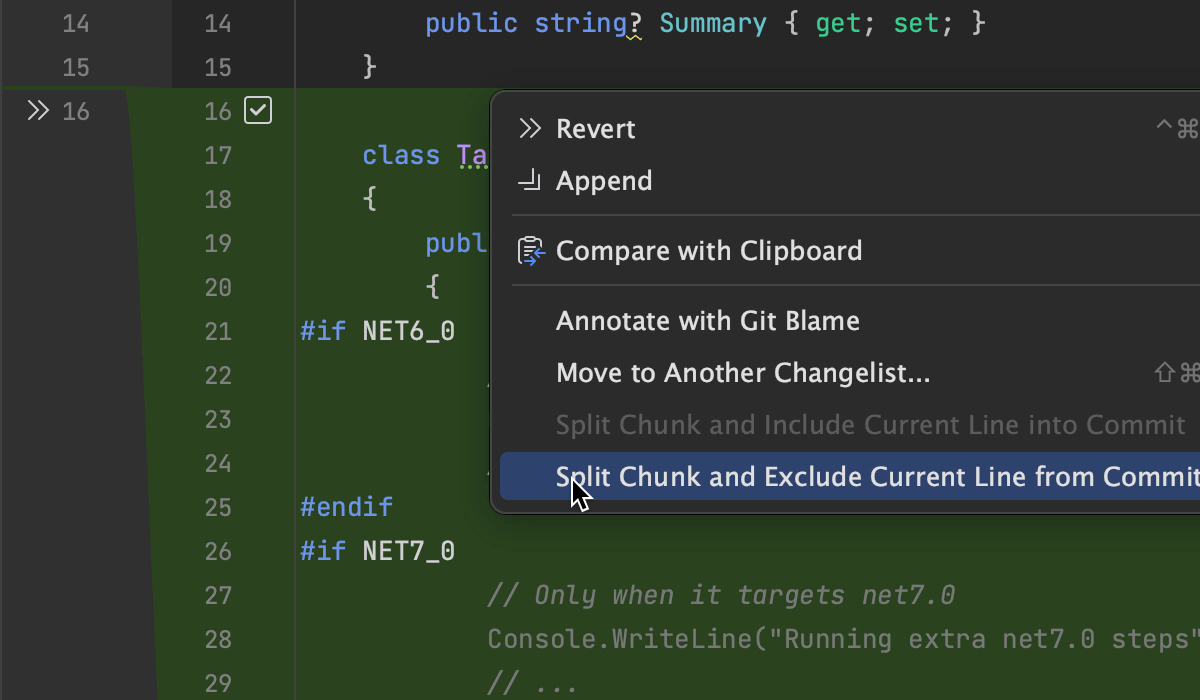Click the Compare with Clipboard icon

(530, 251)
